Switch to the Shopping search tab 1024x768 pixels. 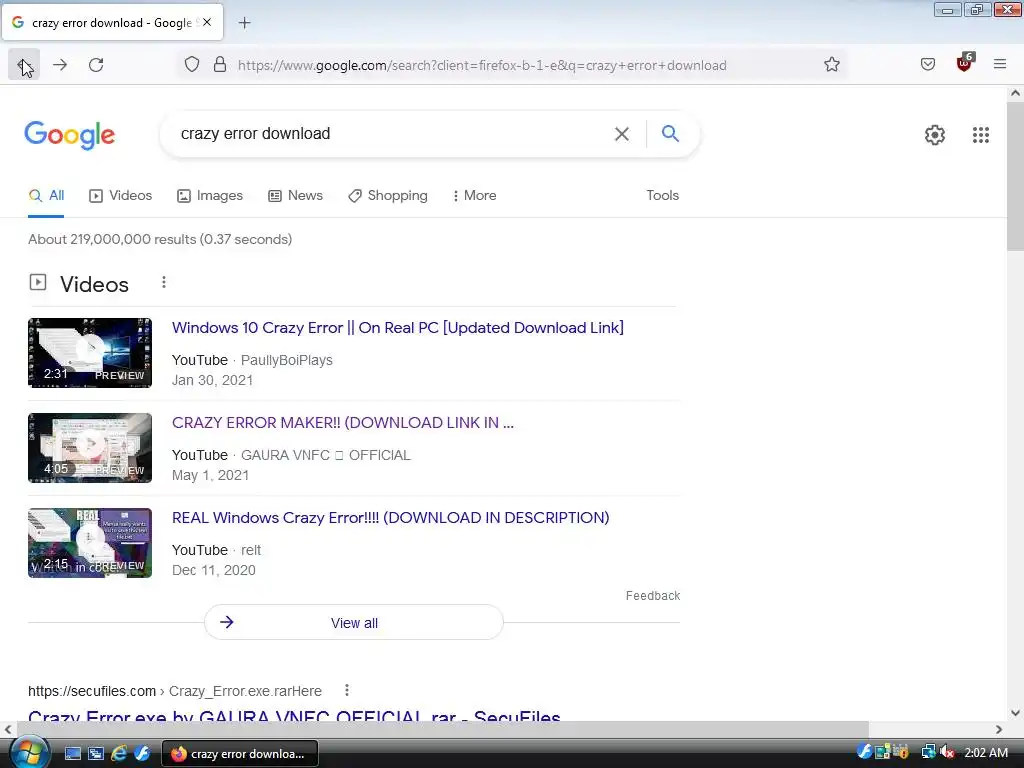pyautogui.click(x=388, y=195)
